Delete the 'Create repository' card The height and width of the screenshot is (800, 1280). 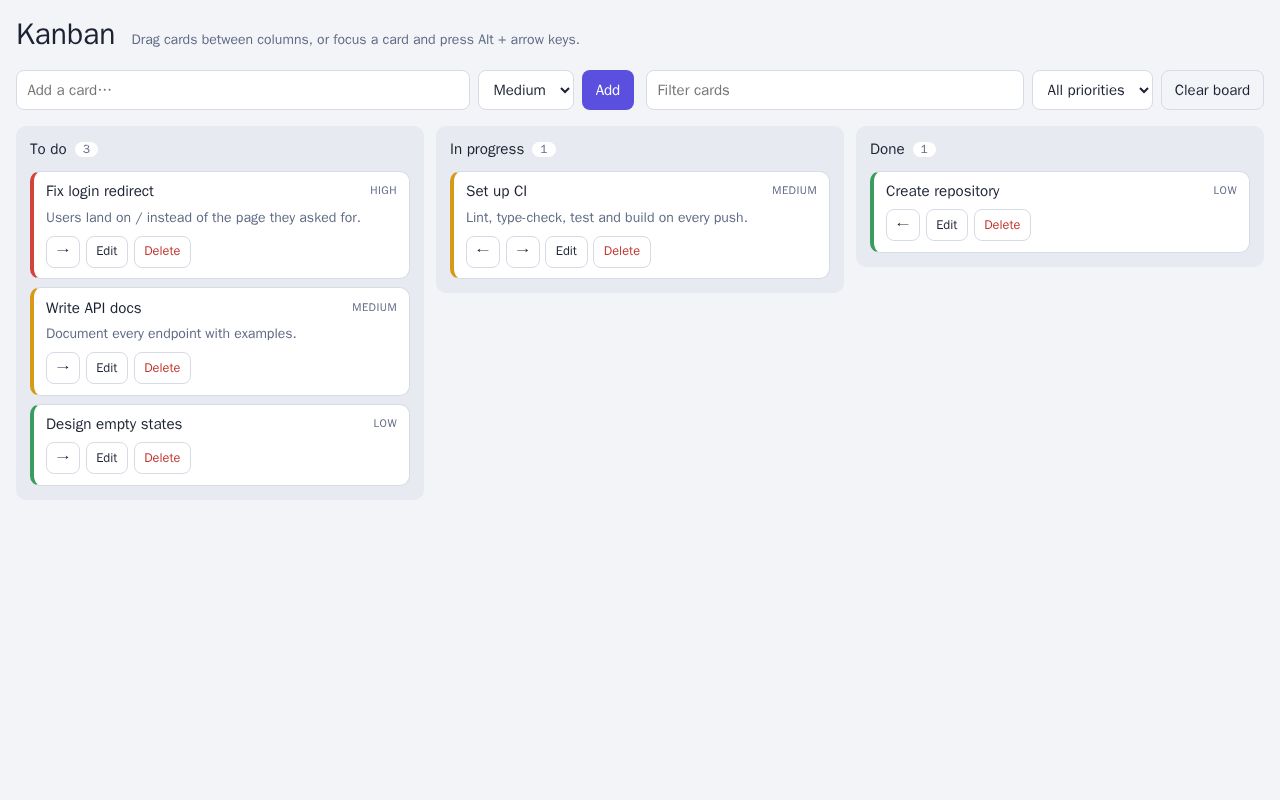click(x=1002, y=225)
